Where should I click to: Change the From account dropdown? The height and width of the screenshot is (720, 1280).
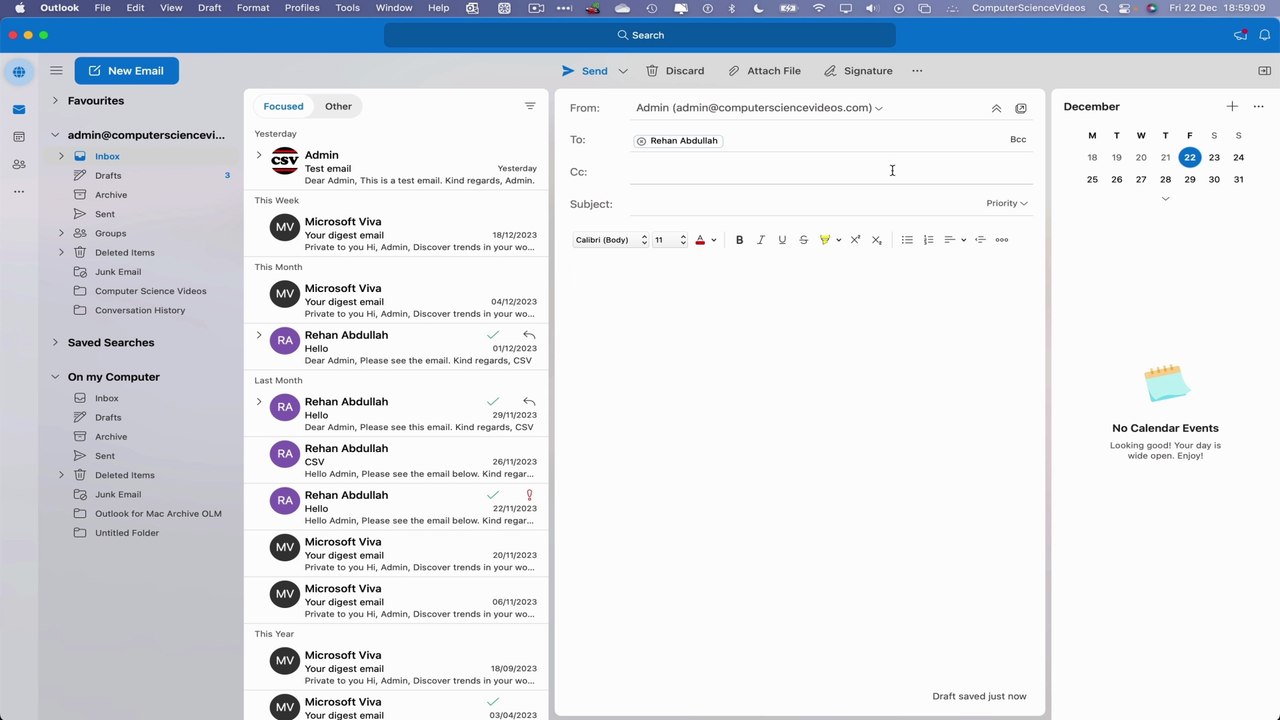[x=760, y=108]
